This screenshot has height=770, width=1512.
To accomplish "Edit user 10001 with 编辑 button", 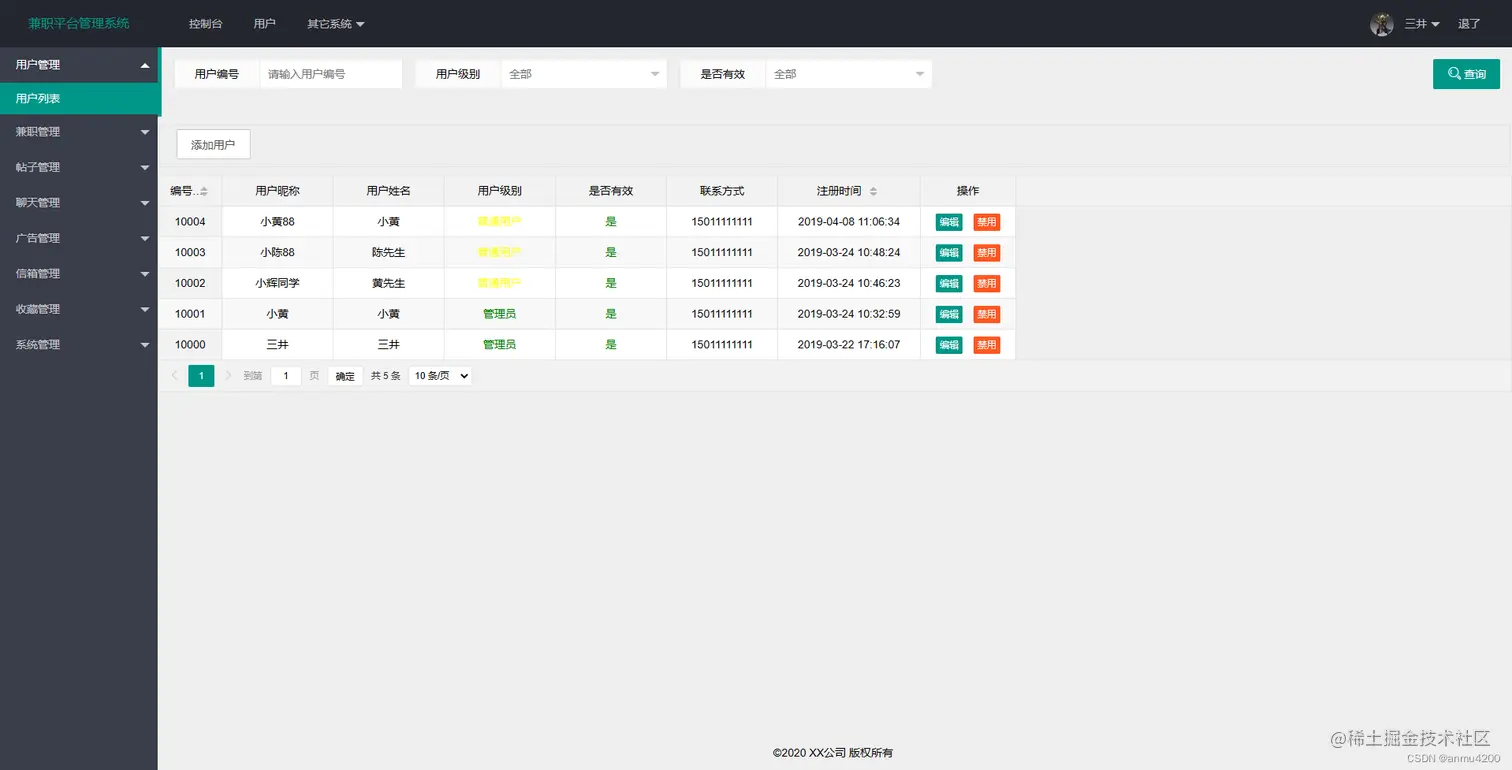I will 949,314.
